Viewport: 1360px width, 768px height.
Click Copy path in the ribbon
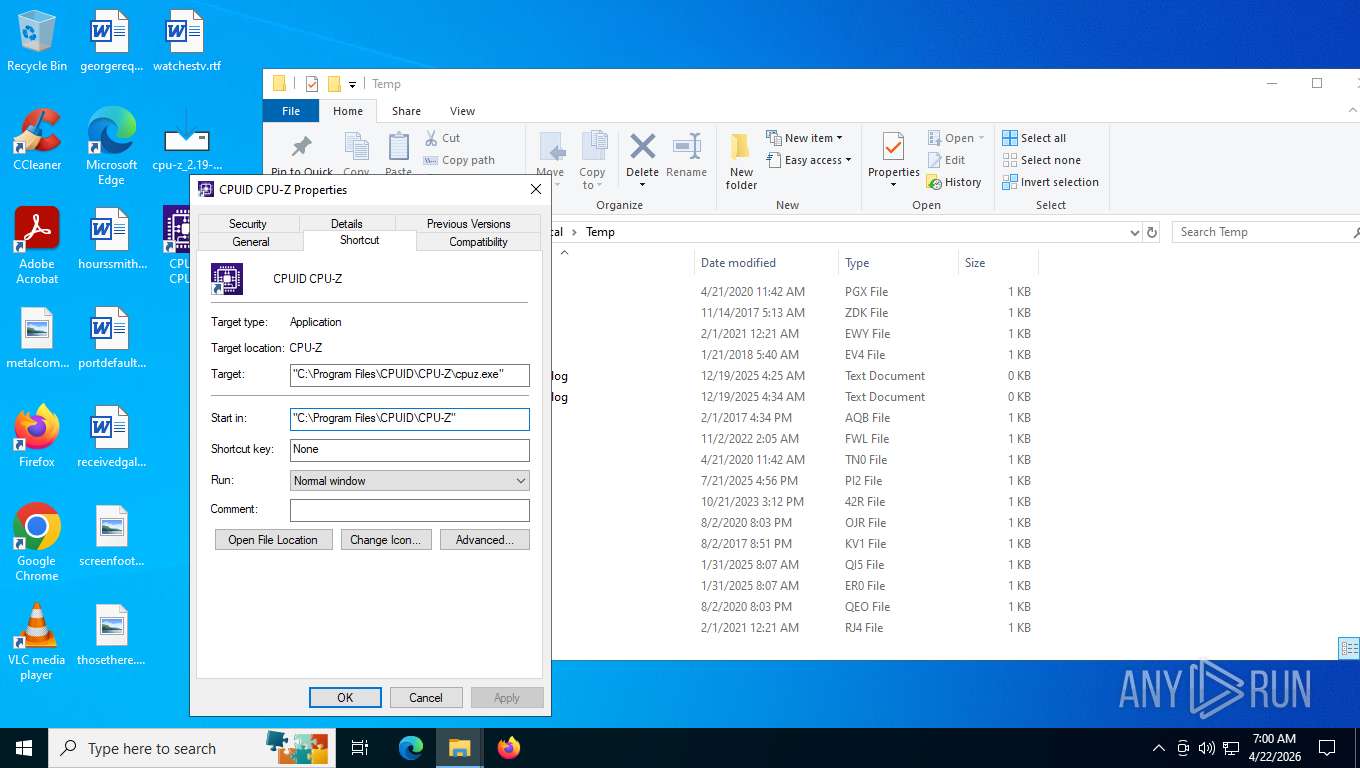[x=459, y=160]
